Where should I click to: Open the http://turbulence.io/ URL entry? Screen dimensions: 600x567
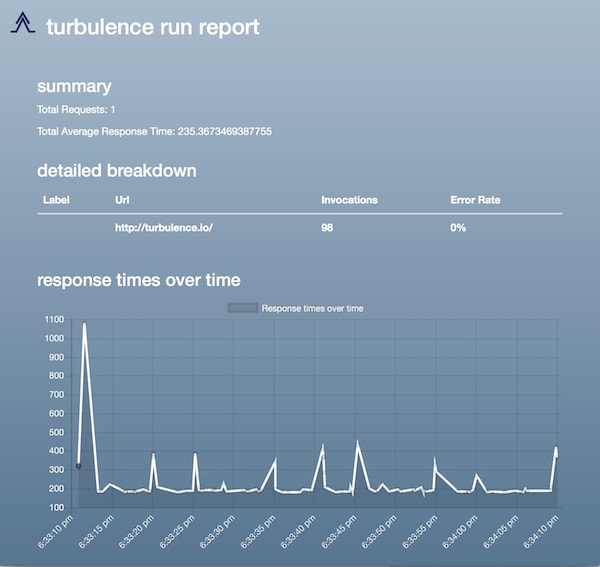(x=164, y=228)
